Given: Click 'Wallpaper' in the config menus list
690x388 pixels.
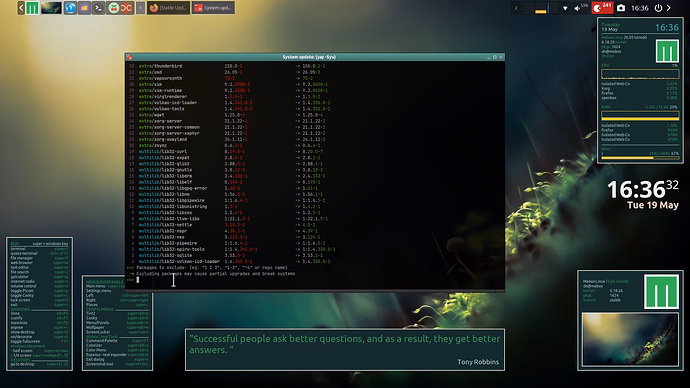Looking at the screenshot, I should tap(95, 327).
